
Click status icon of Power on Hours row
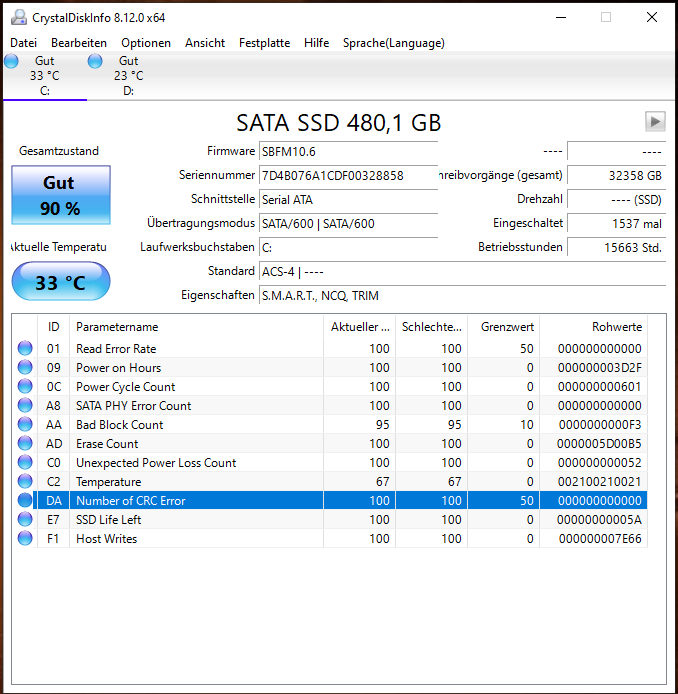(x=25, y=367)
